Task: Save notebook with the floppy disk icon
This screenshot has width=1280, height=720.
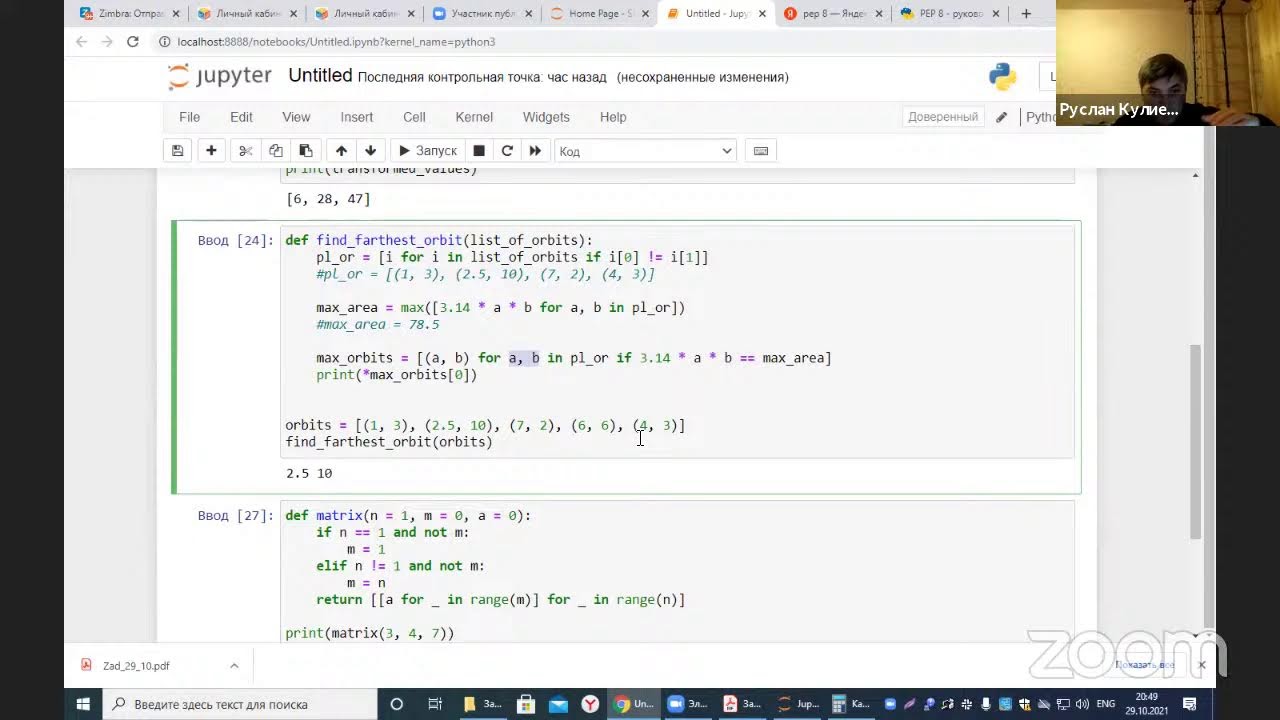Action: point(177,151)
